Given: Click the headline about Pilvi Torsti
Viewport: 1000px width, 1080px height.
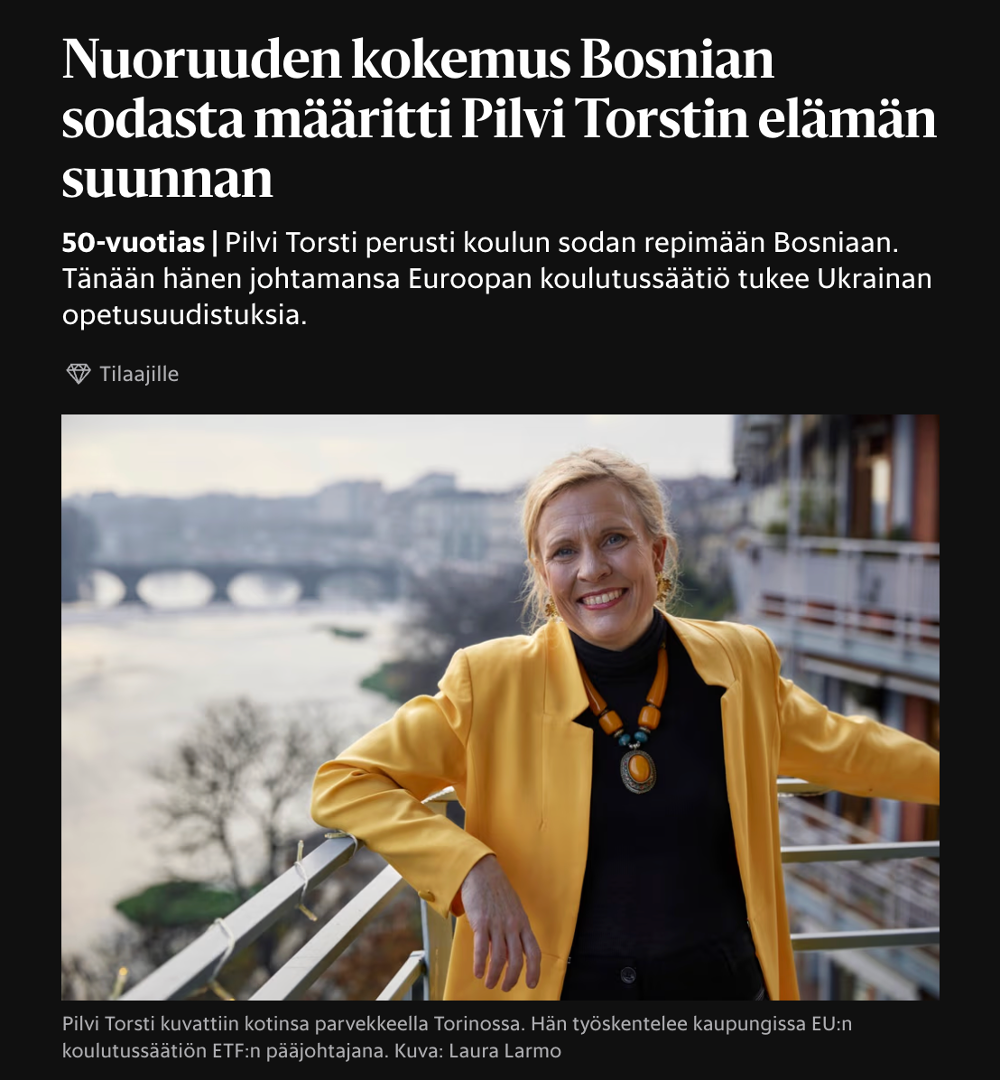Looking at the screenshot, I should tap(499, 118).
